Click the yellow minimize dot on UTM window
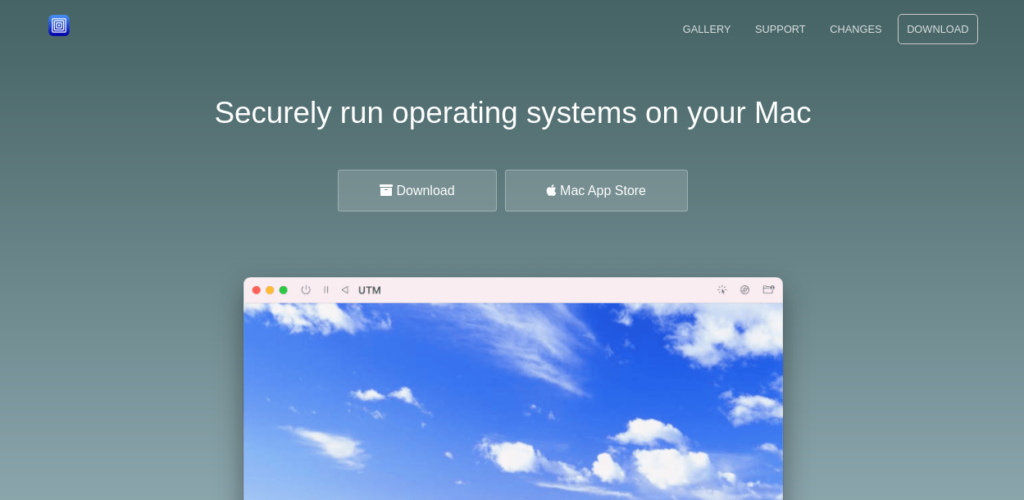The height and width of the screenshot is (500, 1024). tap(270, 290)
